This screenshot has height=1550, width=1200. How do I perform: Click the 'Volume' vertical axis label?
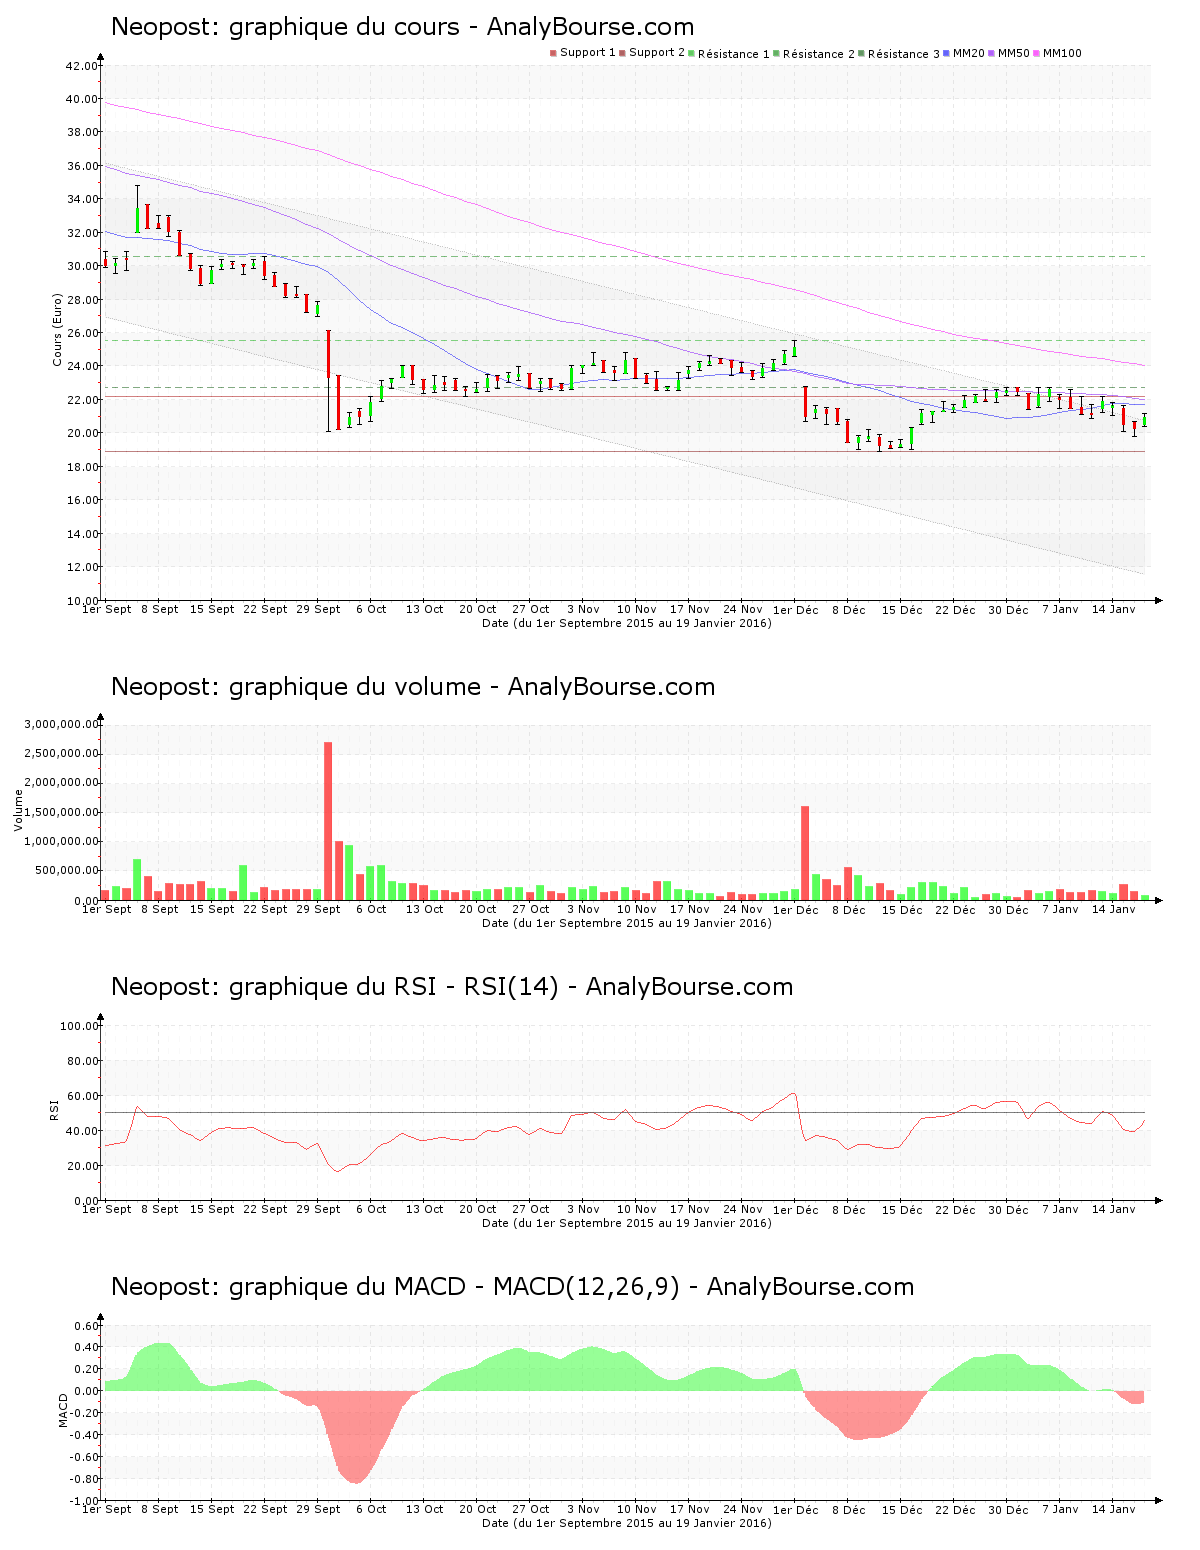18,810
